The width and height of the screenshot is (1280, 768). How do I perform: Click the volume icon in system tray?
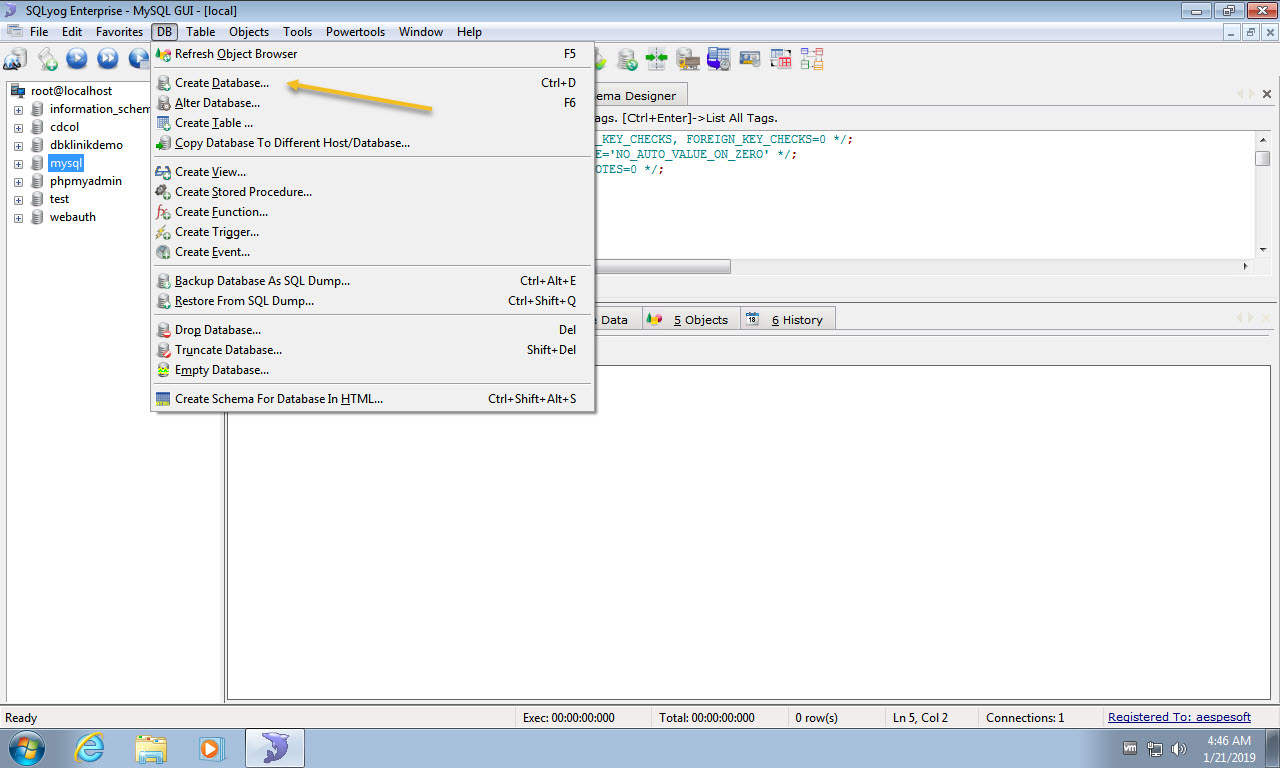pos(1178,748)
